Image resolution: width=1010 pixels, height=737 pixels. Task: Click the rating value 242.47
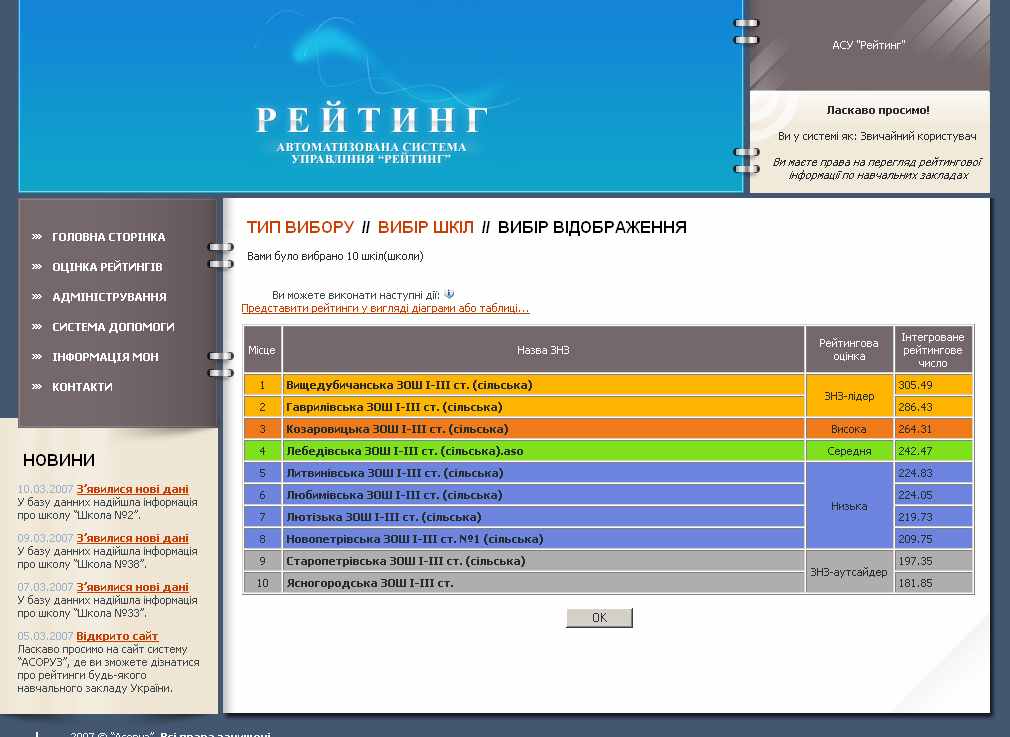click(x=915, y=451)
